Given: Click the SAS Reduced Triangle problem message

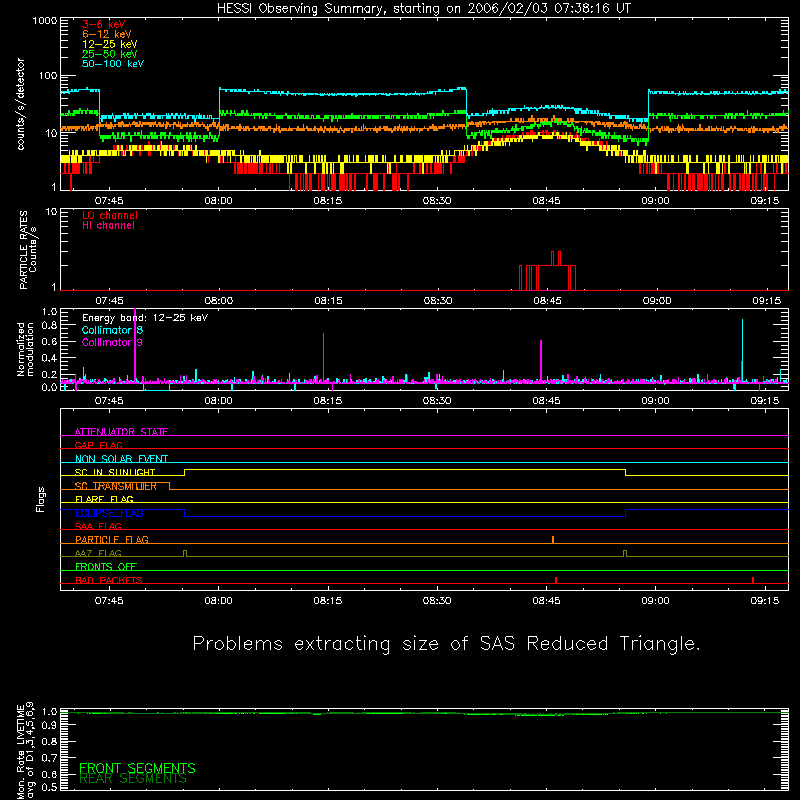Looking at the screenshot, I should click(x=446, y=643).
